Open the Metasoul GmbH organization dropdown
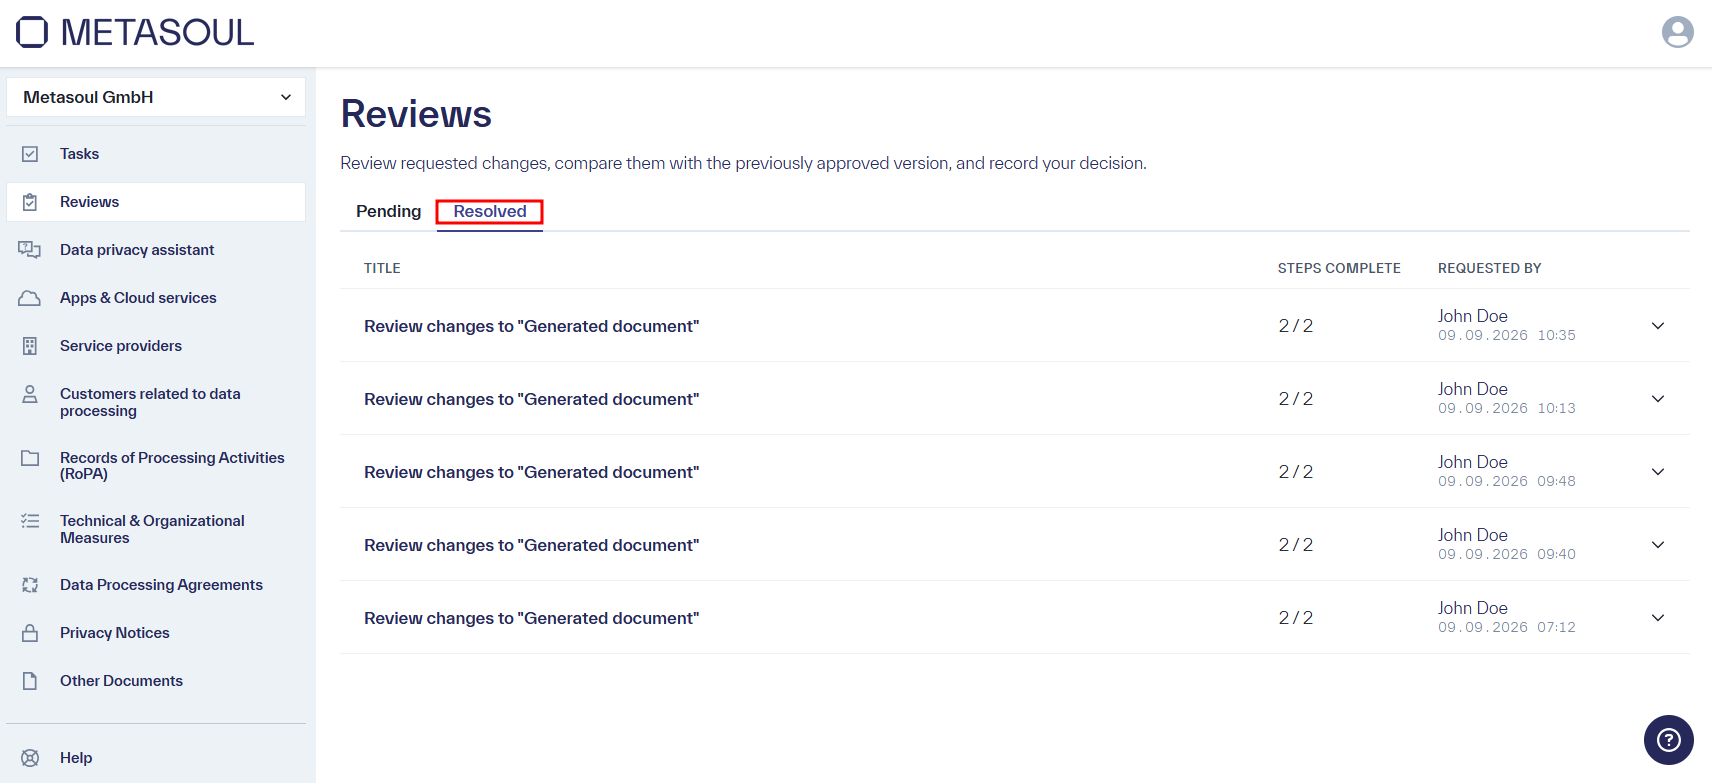Viewport: 1712px width, 783px height. click(156, 97)
